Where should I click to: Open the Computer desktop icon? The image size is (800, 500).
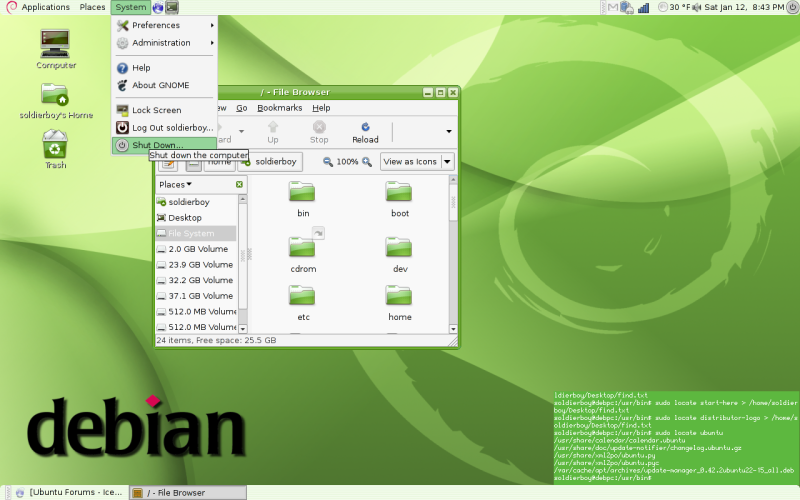click(55, 49)
